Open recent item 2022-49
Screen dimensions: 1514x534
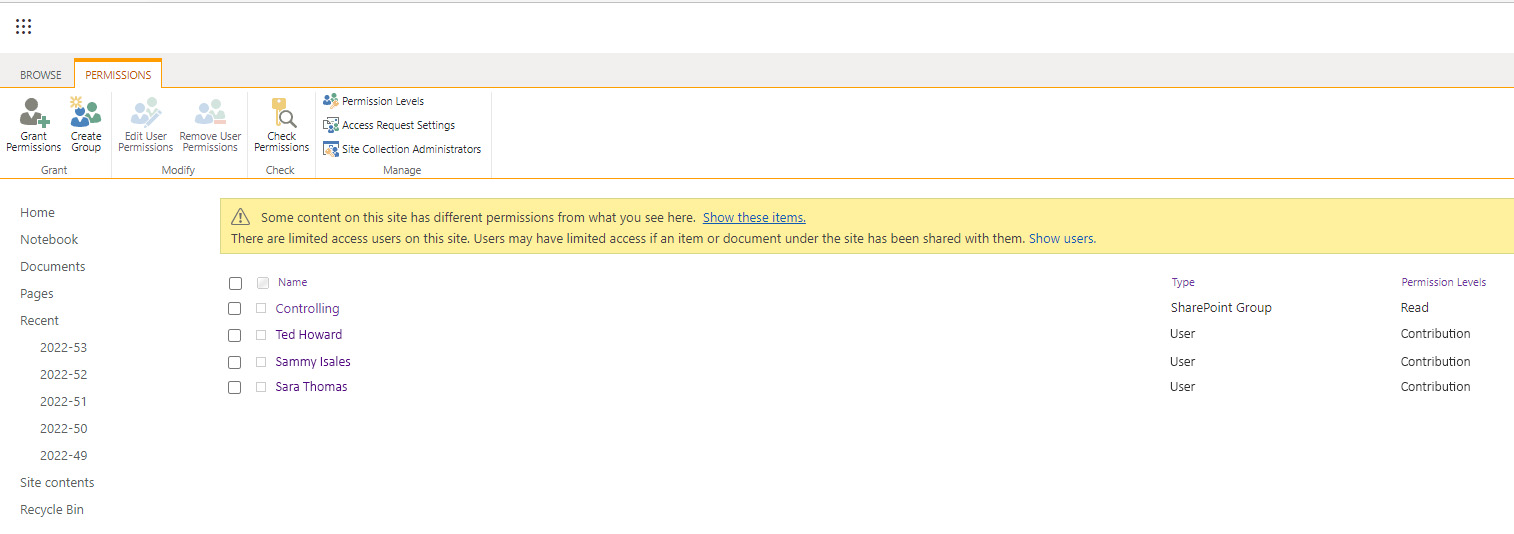click(x=63, y=456)
